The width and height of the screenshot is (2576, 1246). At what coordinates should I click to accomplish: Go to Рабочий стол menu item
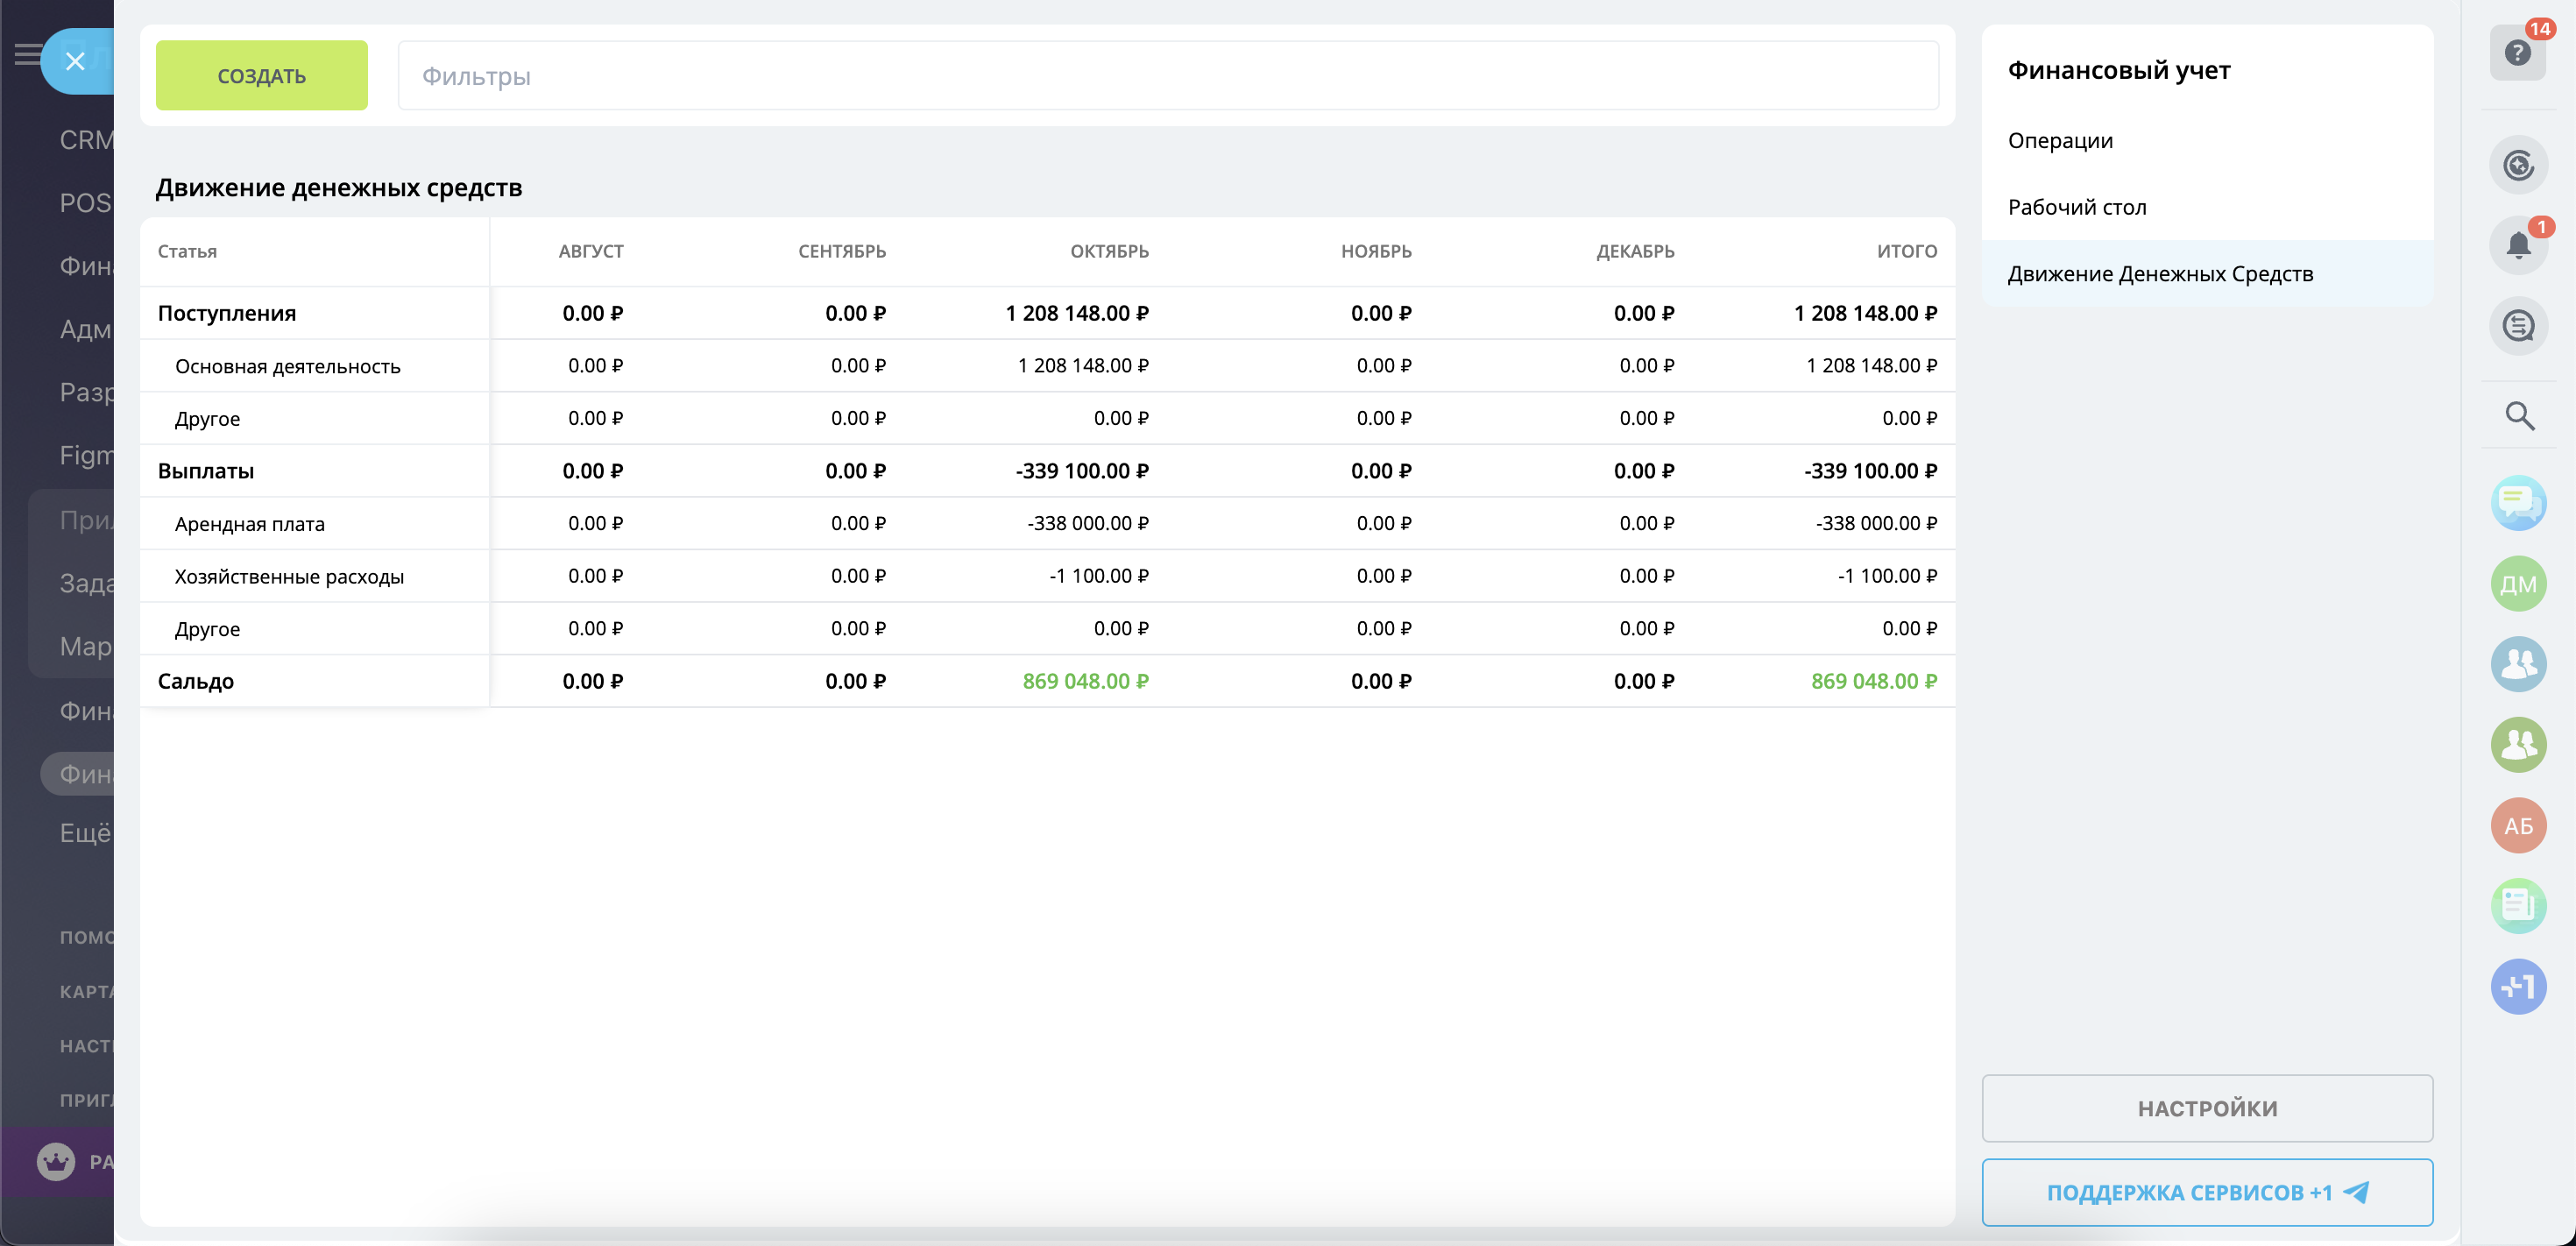click(2076, 207)
